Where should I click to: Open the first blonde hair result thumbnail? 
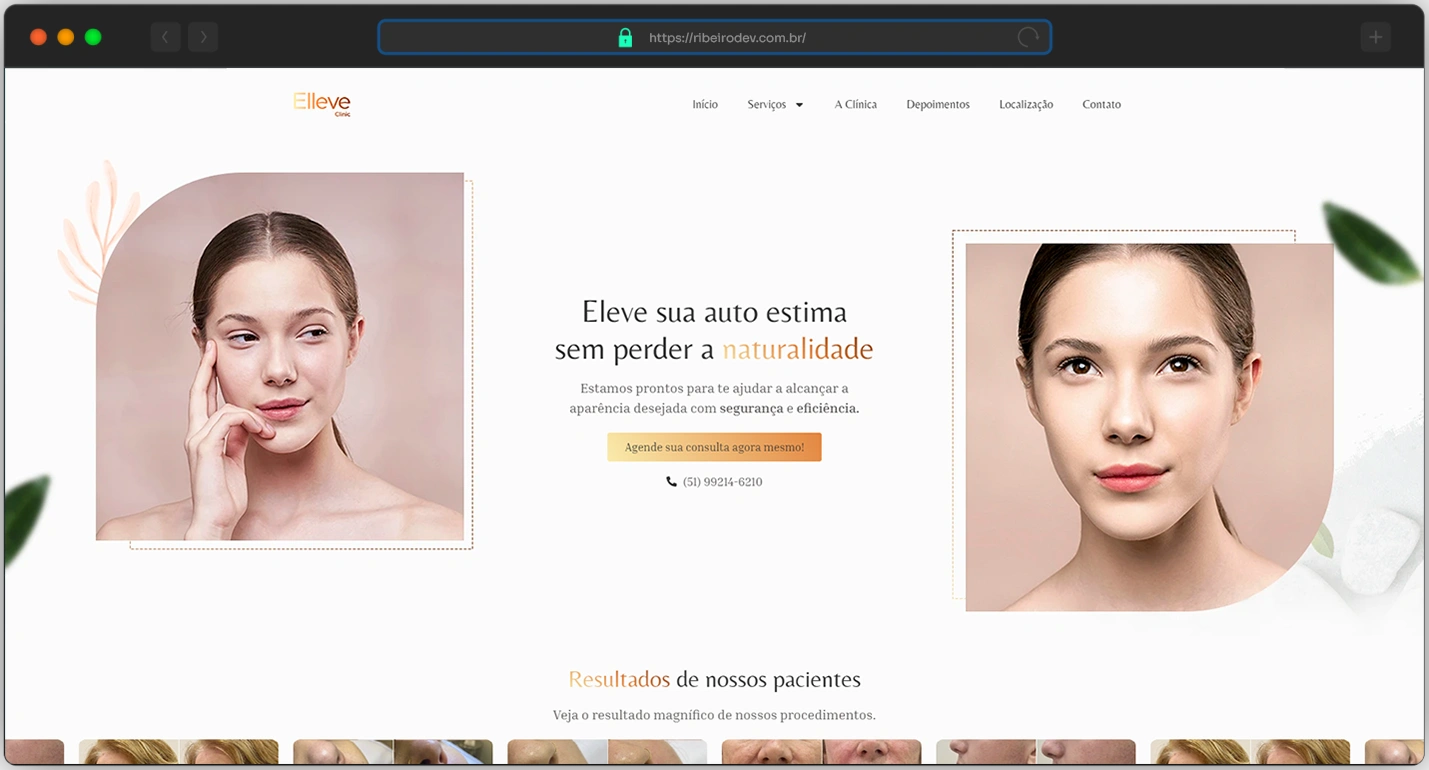(x=178, y=752)
